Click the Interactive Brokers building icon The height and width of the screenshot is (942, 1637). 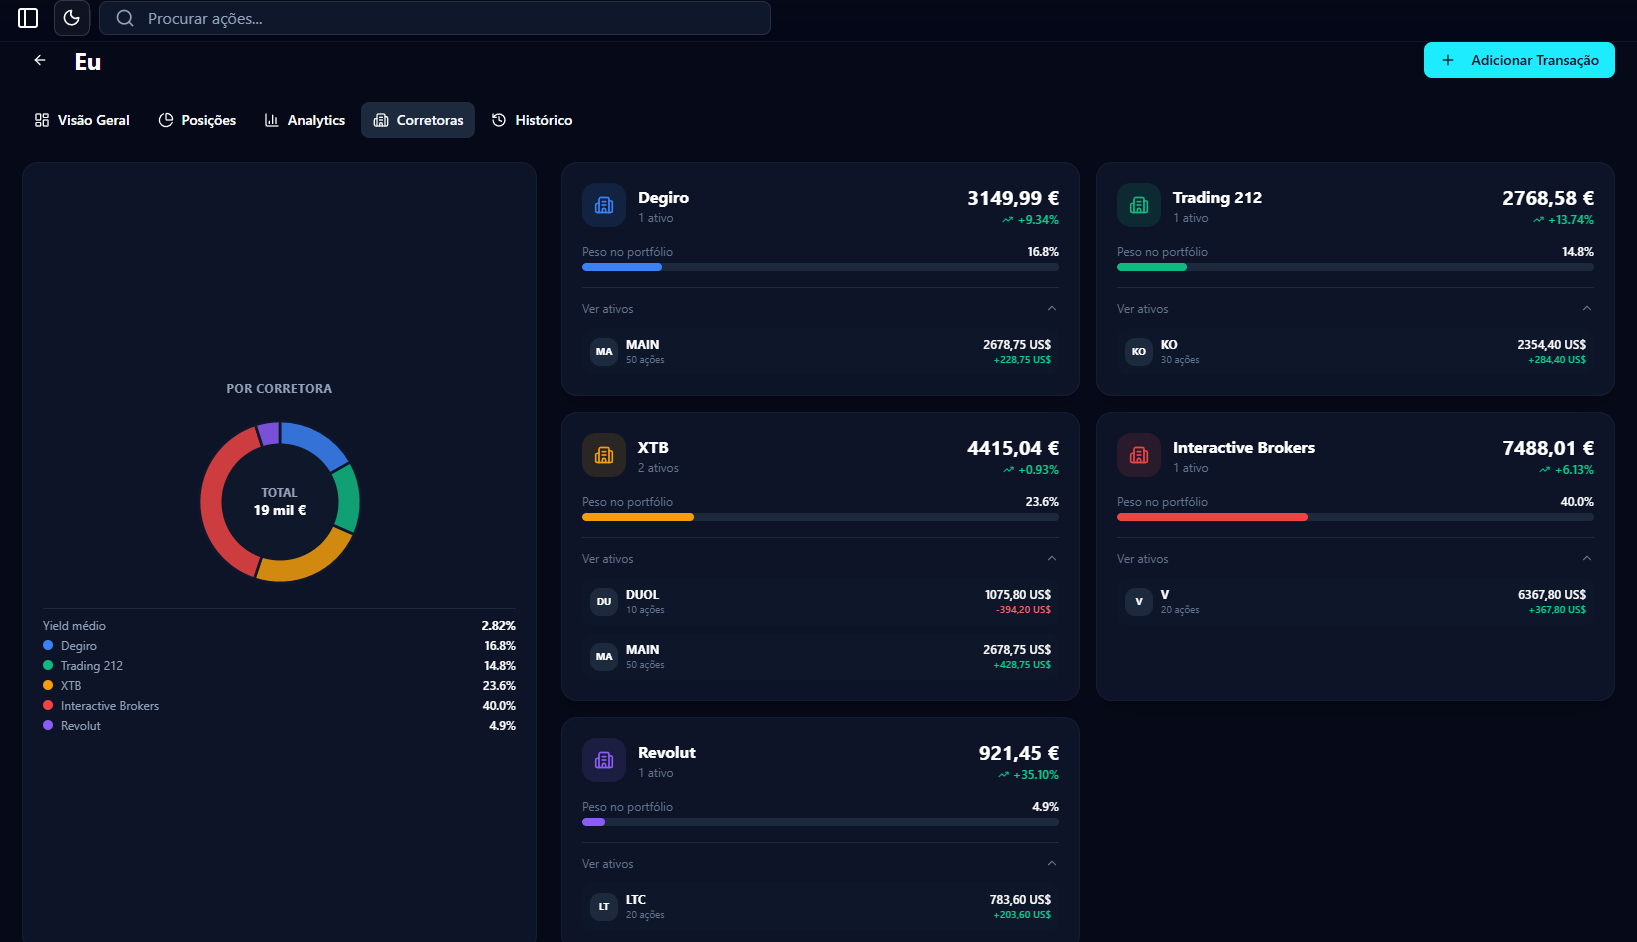click(x=1139, y=455)
